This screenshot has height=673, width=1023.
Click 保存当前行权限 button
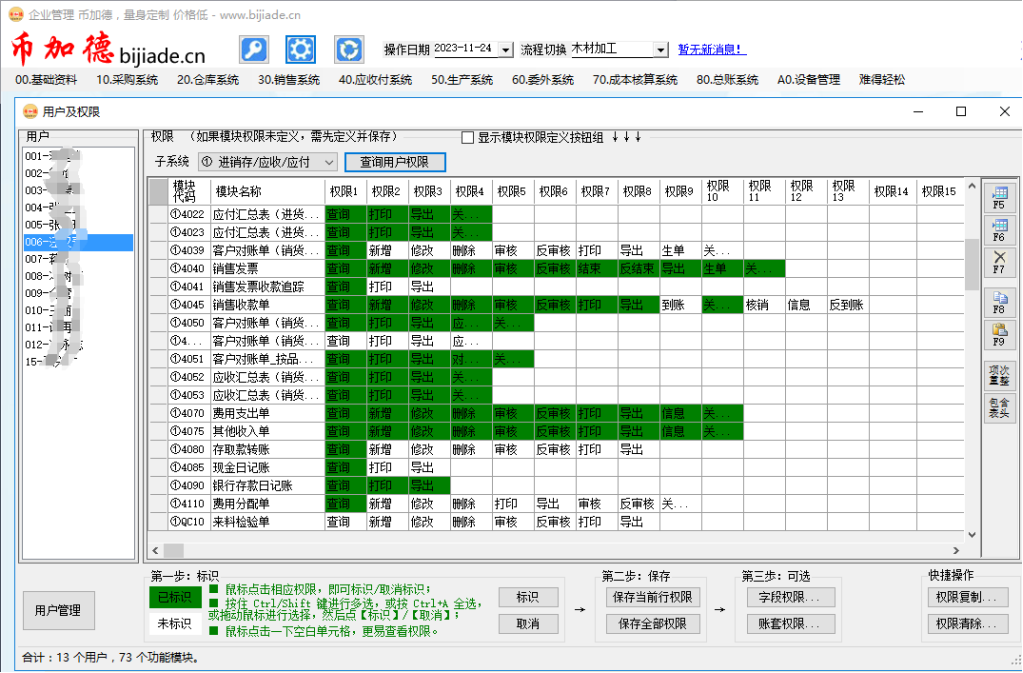(x=652, y=597)
